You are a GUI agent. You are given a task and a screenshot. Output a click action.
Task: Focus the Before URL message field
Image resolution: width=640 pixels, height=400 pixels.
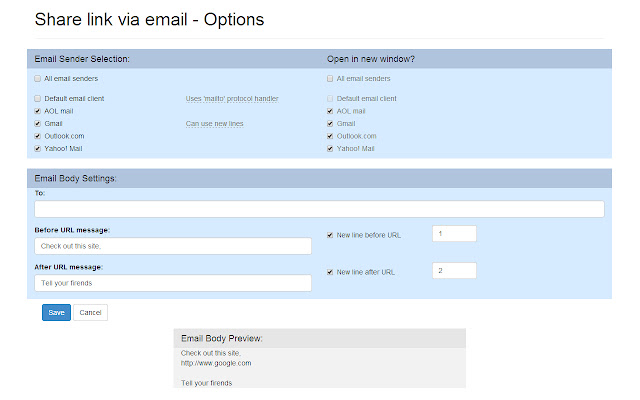(172, 246)
